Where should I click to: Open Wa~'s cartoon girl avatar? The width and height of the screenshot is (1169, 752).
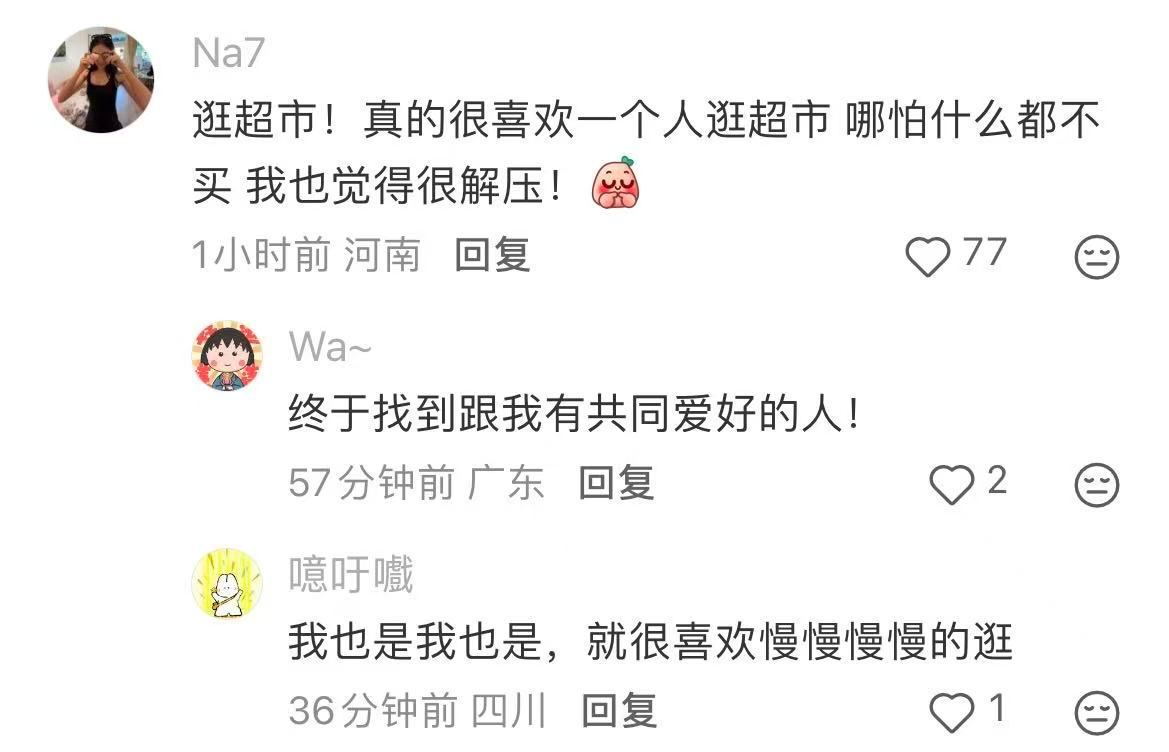click(227, 356)
